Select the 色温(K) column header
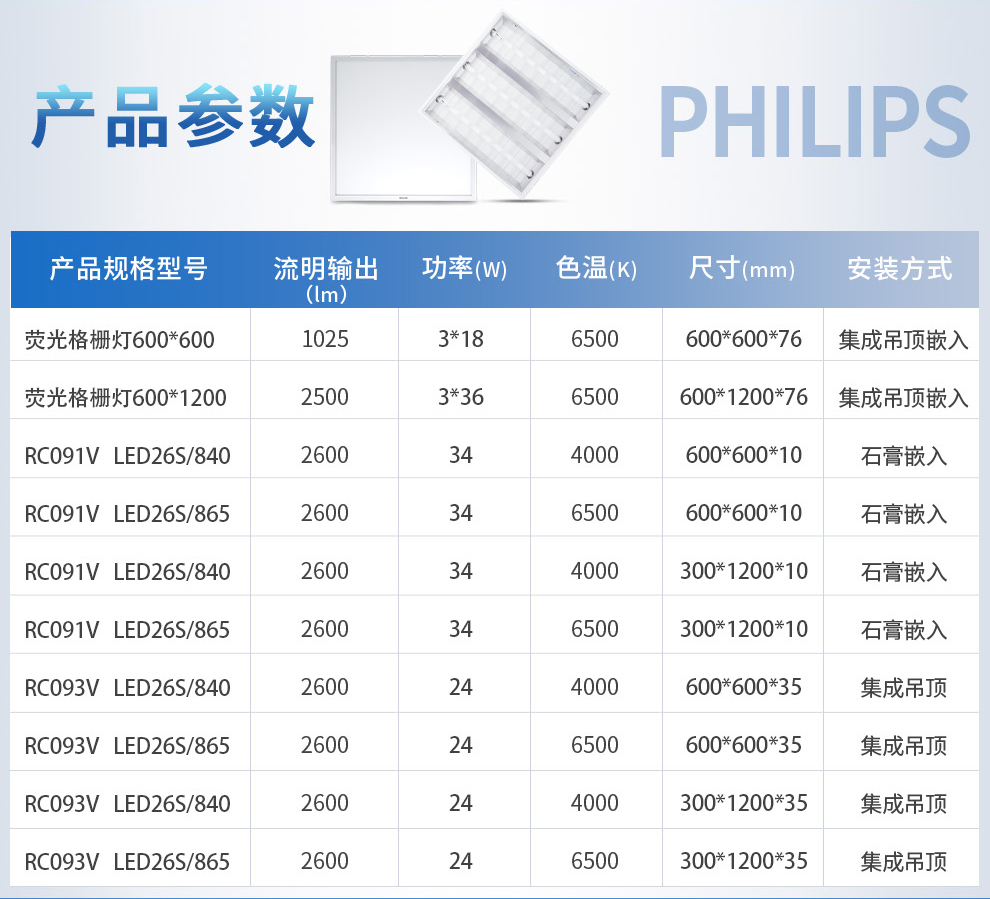990x899 pixels. (x=596, y=269)
